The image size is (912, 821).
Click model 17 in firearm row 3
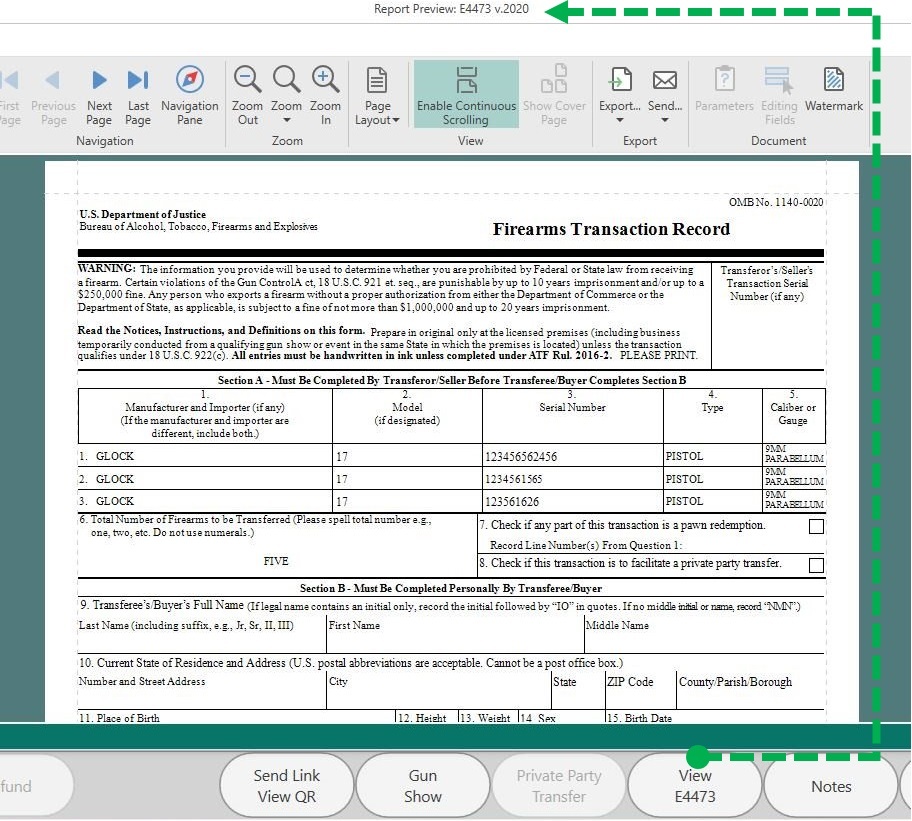342,502
